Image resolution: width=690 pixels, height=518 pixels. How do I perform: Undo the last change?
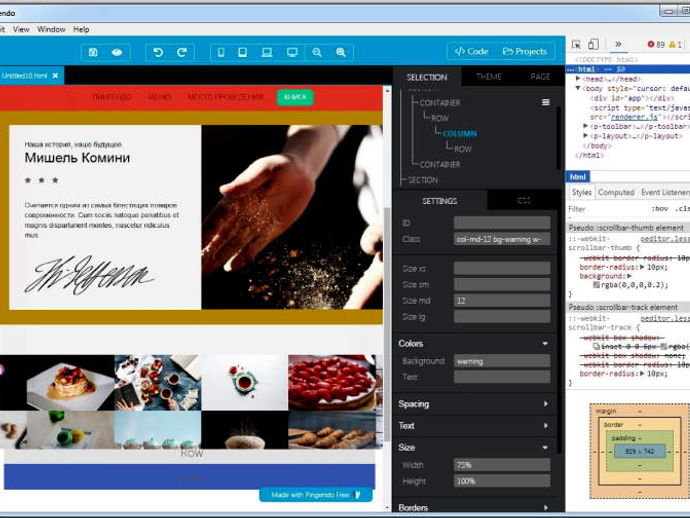(158, 52)
